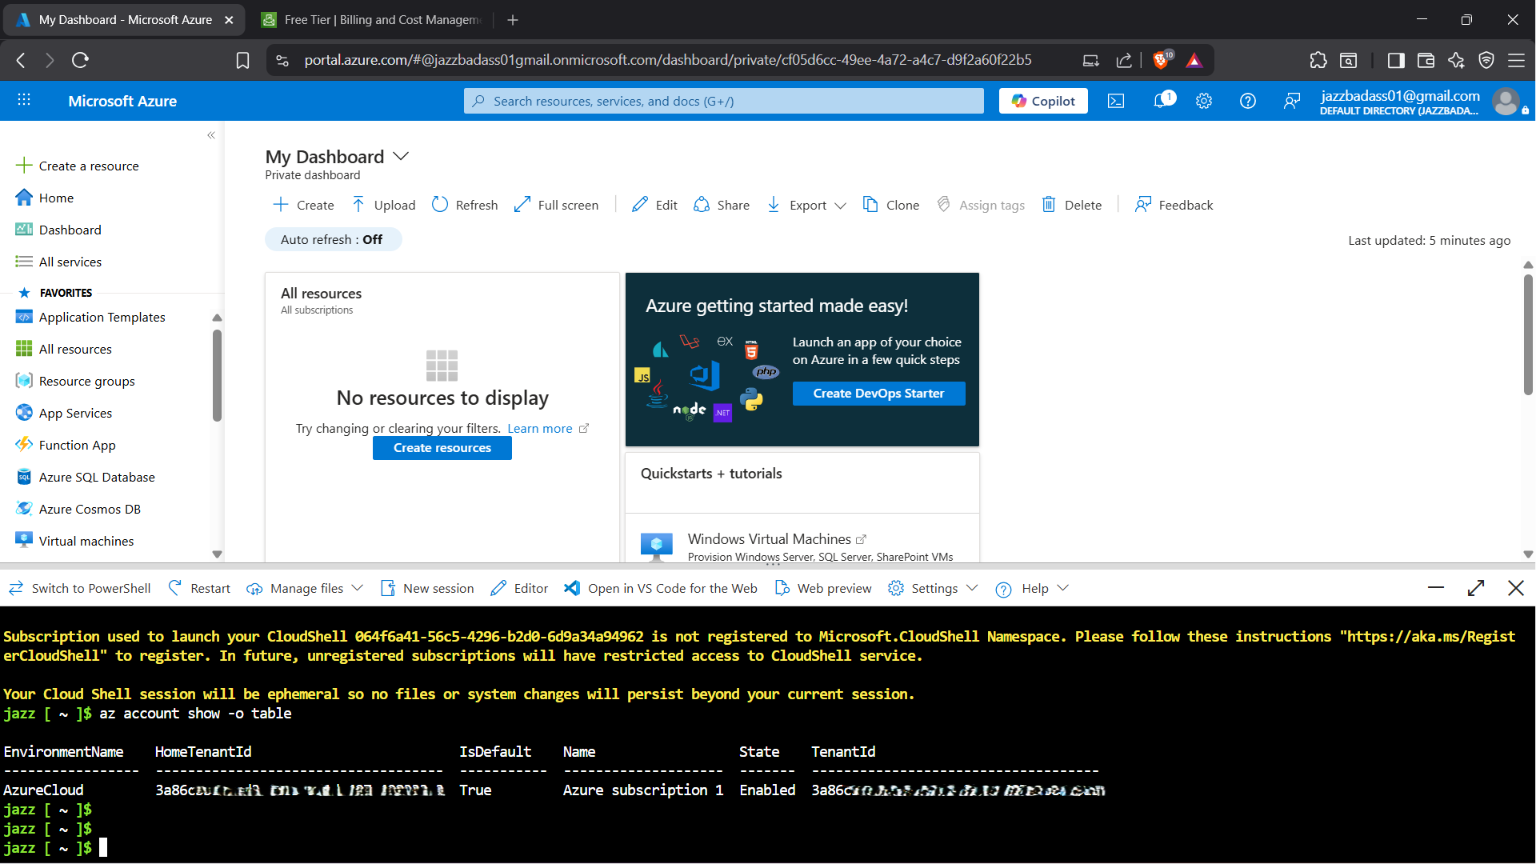This screenshot has height=864, width=1536.
Task: Open the browser extensions puzzle icon
Action: 1318,60
